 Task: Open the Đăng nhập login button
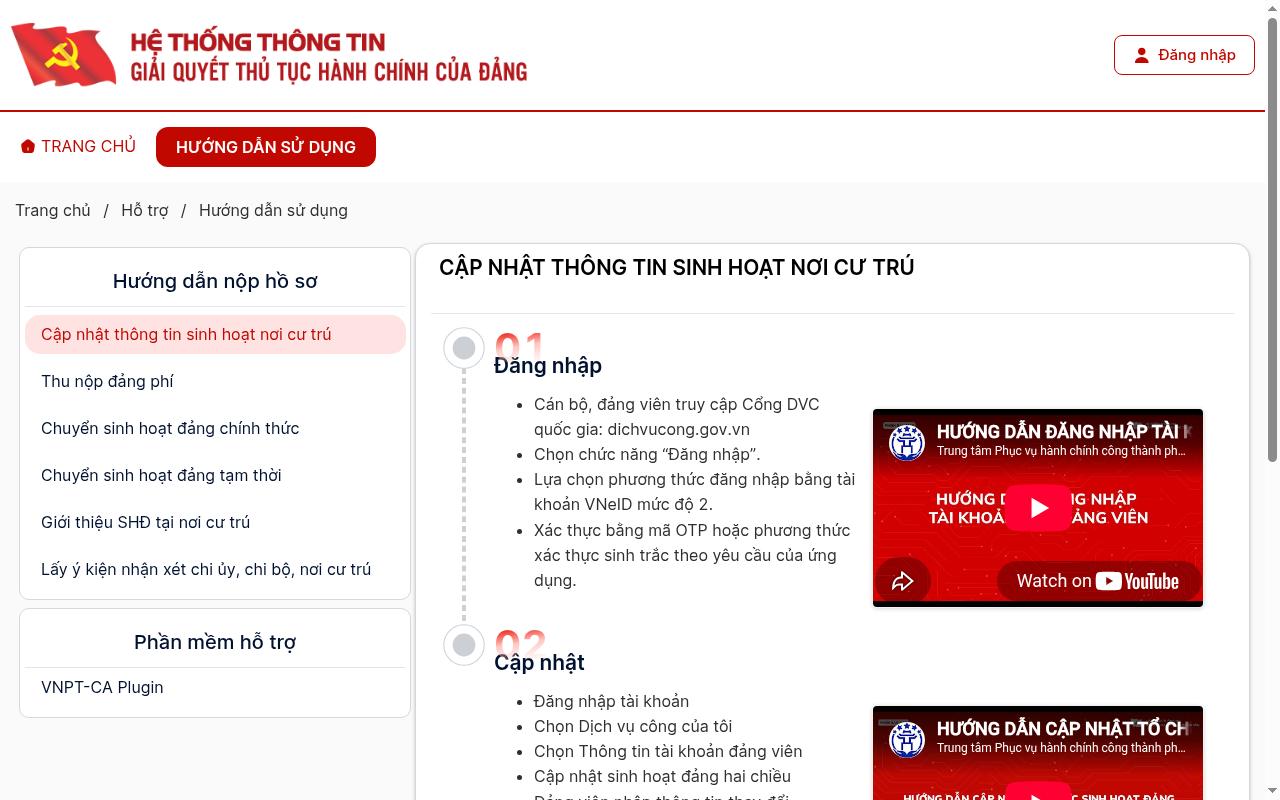tap(1184, 55)
